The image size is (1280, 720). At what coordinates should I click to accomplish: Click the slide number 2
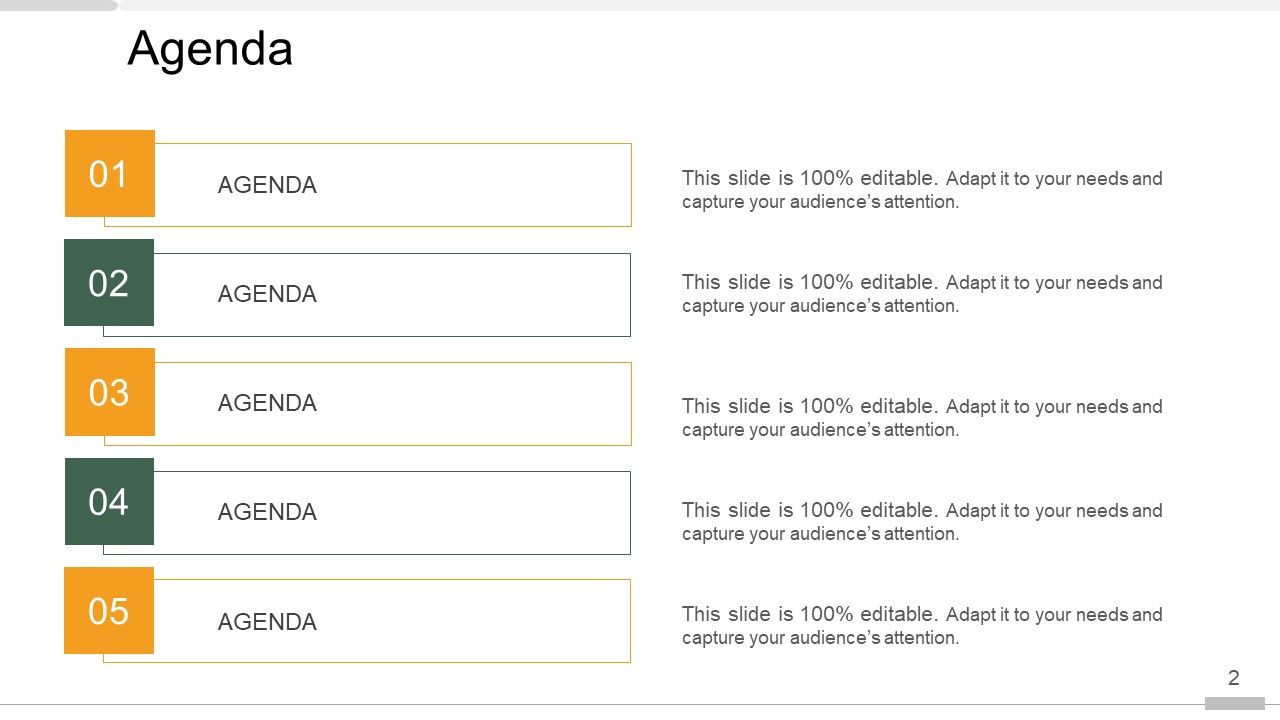tap(1234, 678)
